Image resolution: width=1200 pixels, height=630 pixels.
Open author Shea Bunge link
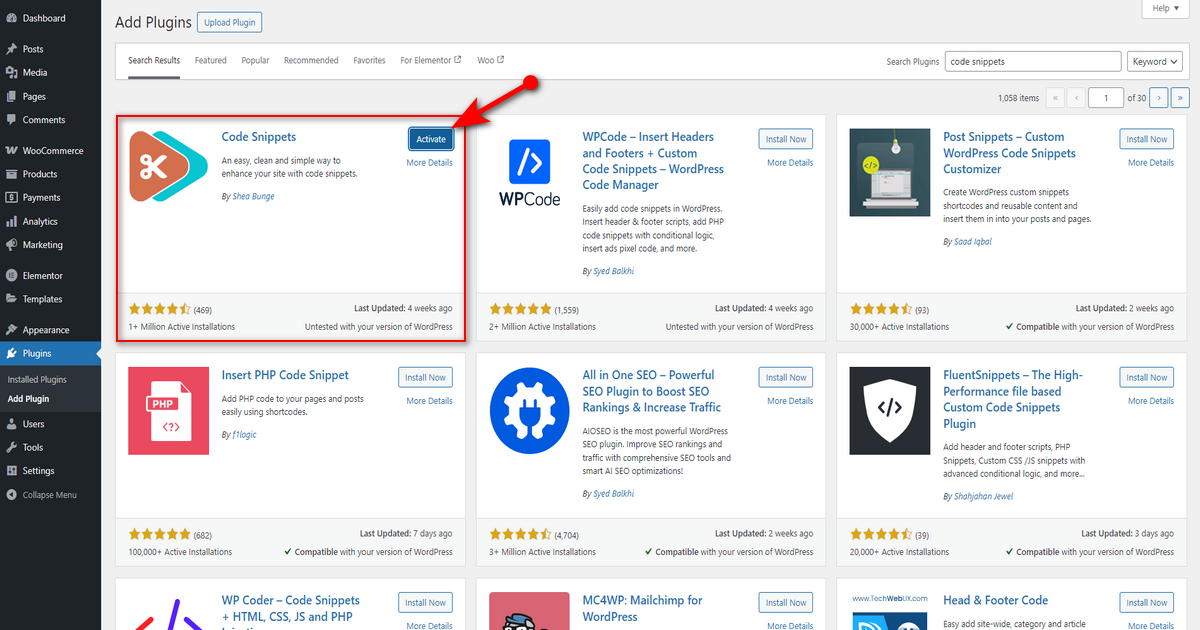(x=252, y=197)
